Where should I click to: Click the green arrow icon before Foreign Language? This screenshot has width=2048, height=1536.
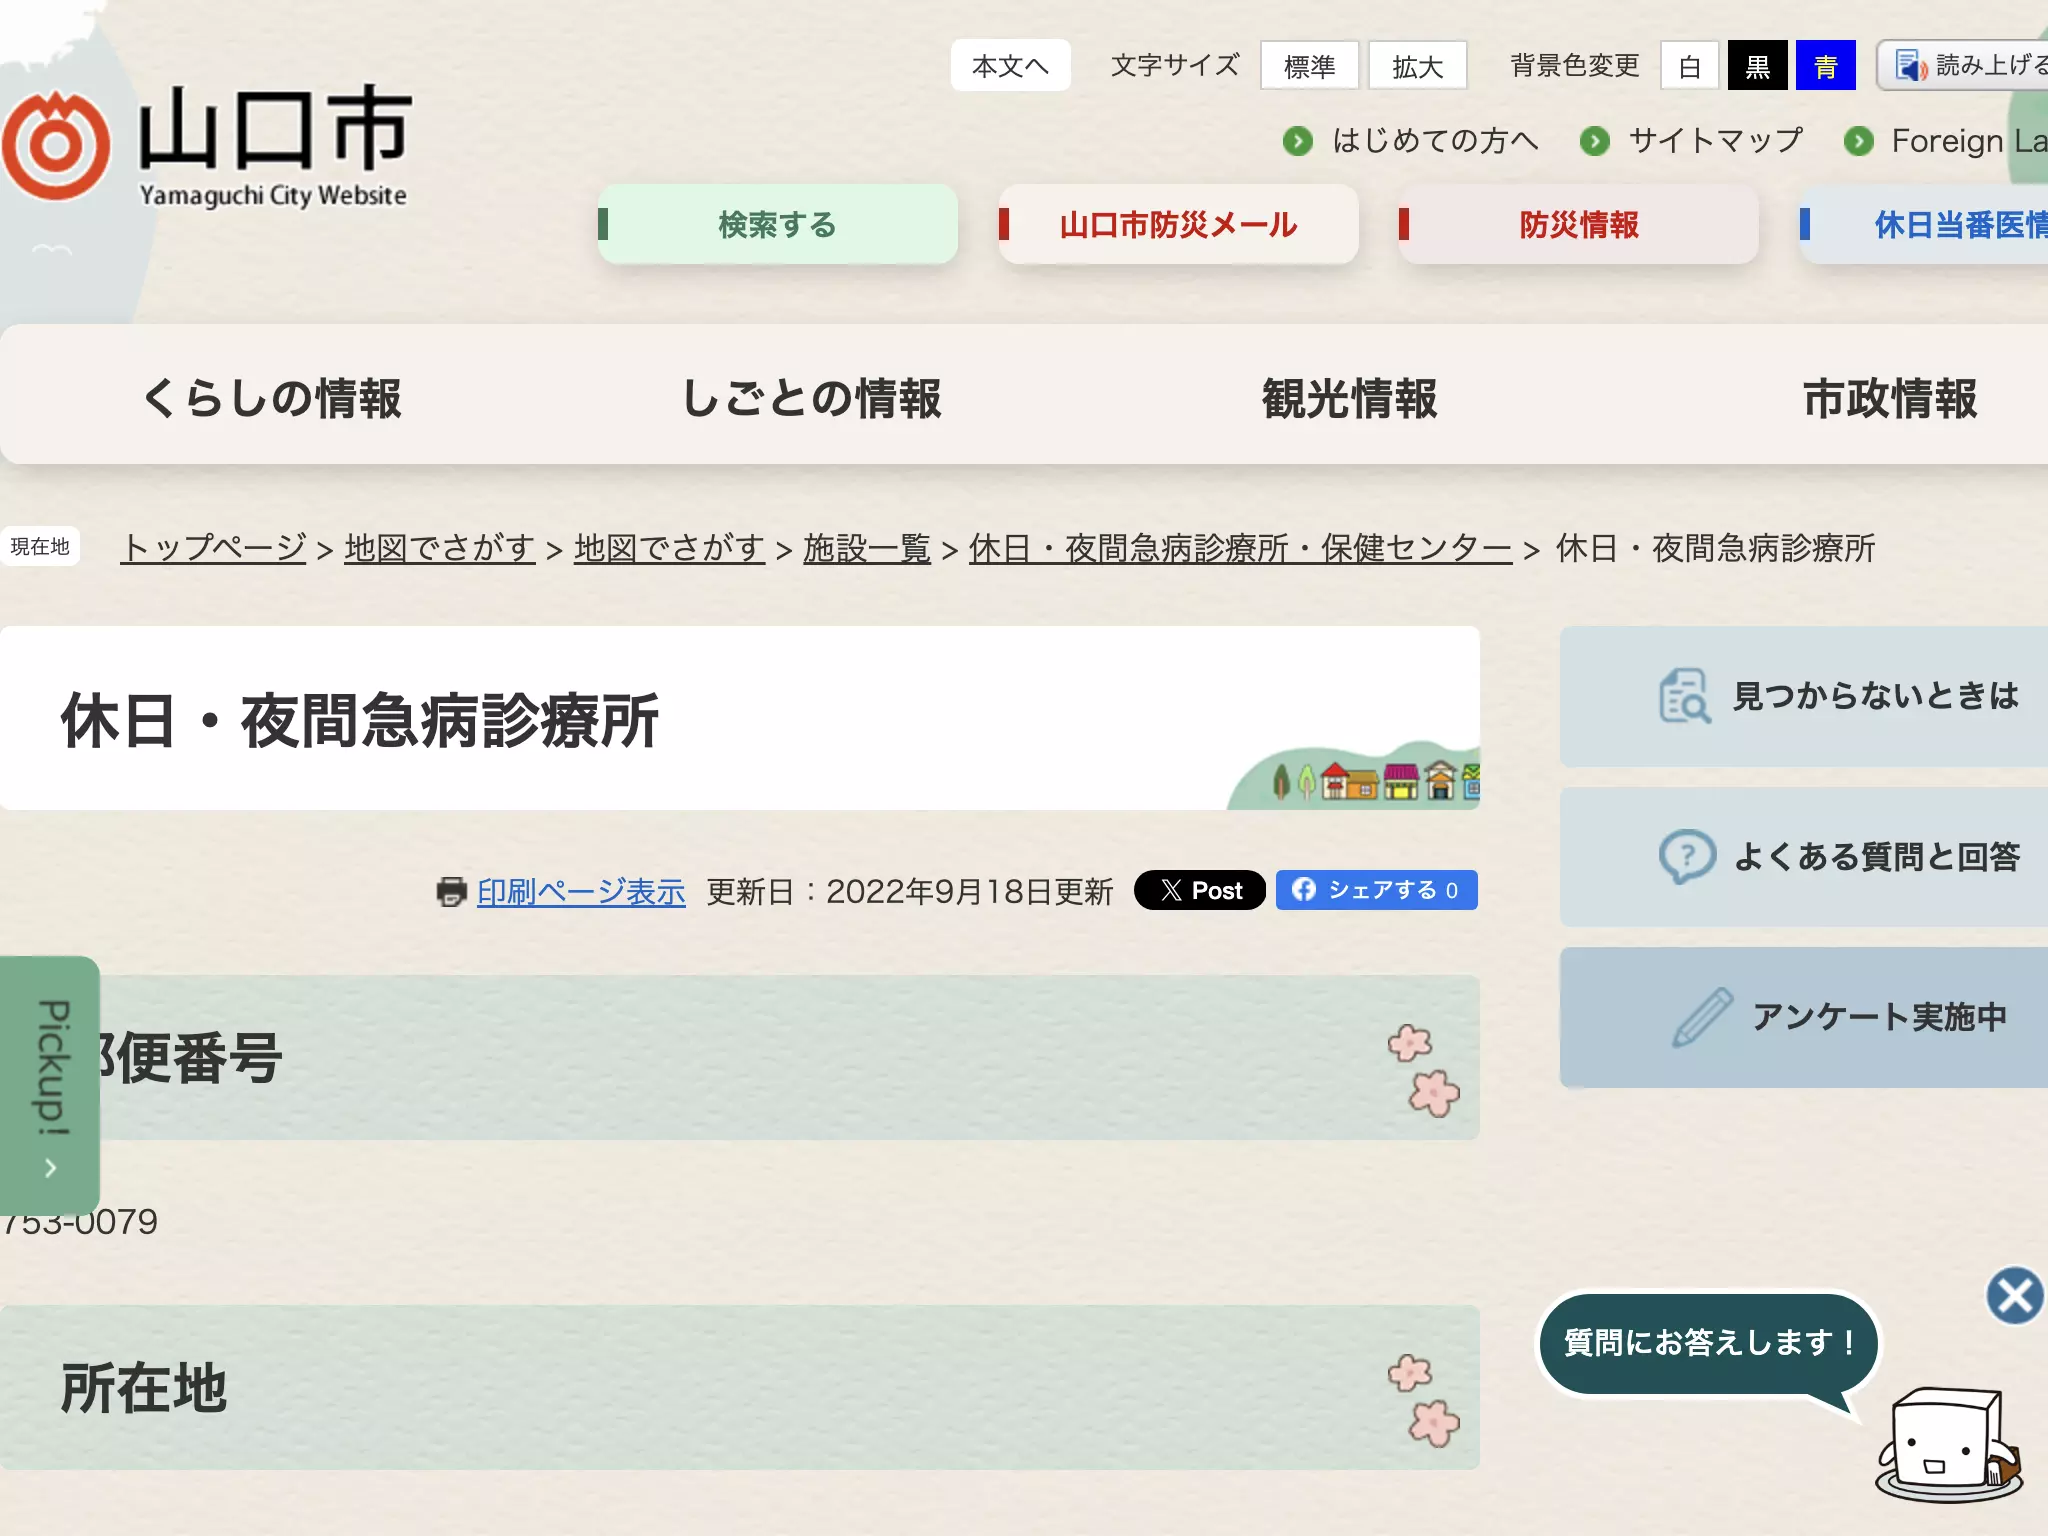(1859, 141)
